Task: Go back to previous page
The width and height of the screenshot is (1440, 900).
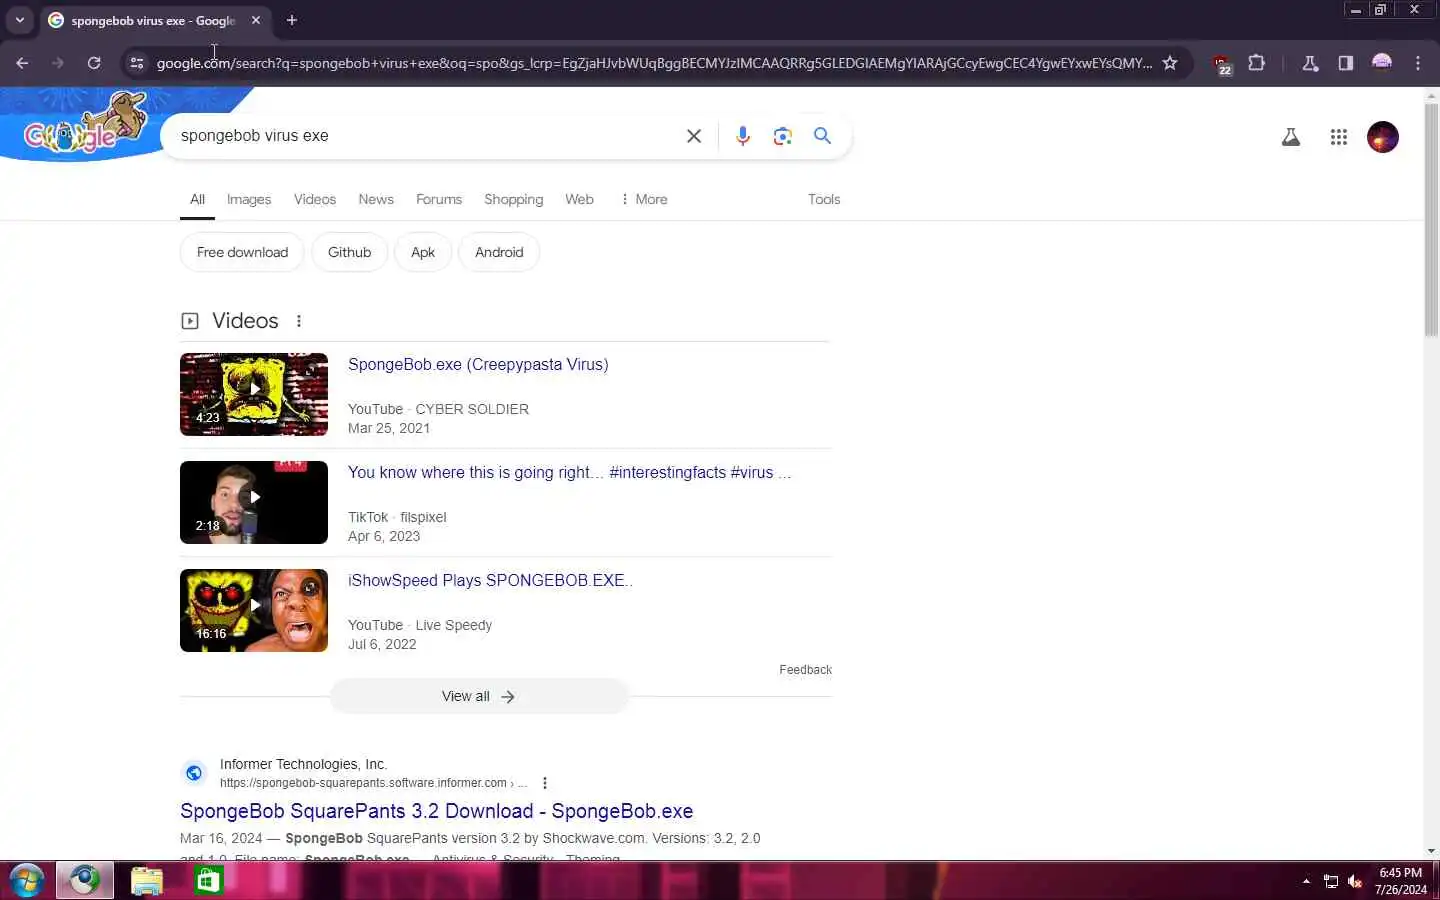Action: pyautogui.click(x=22, y=63)
